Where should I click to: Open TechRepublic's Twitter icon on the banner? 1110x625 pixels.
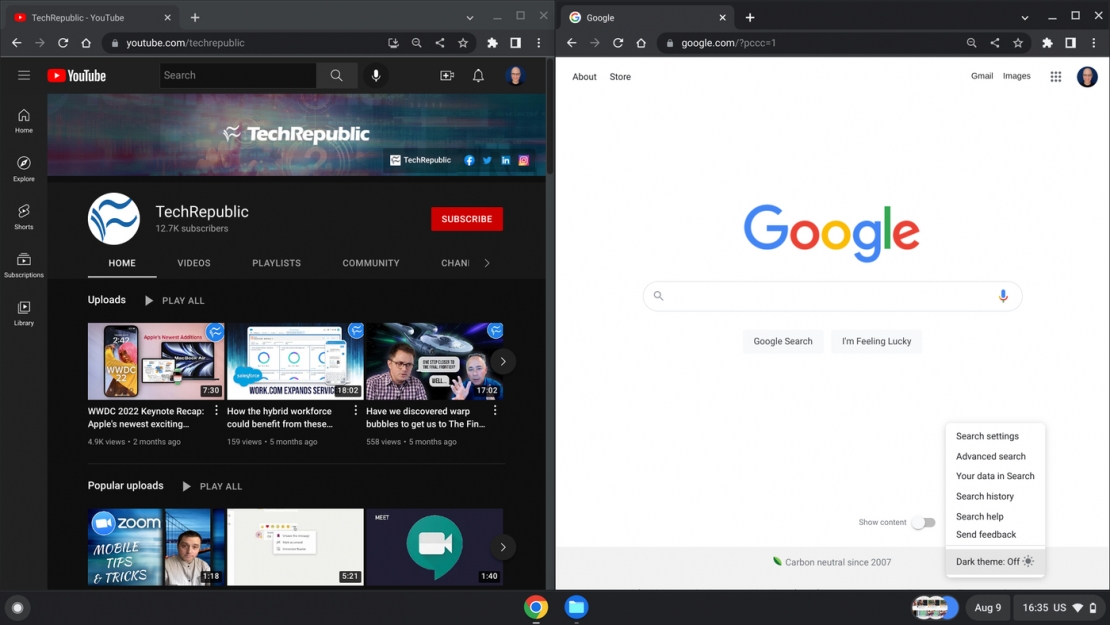[x=486, y=159]
